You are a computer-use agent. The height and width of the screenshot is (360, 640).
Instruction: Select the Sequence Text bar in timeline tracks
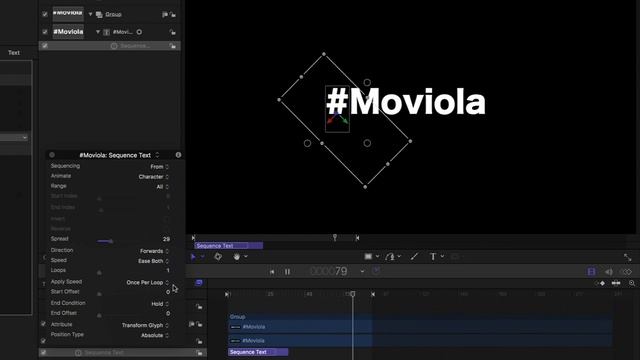click(258, 352)
